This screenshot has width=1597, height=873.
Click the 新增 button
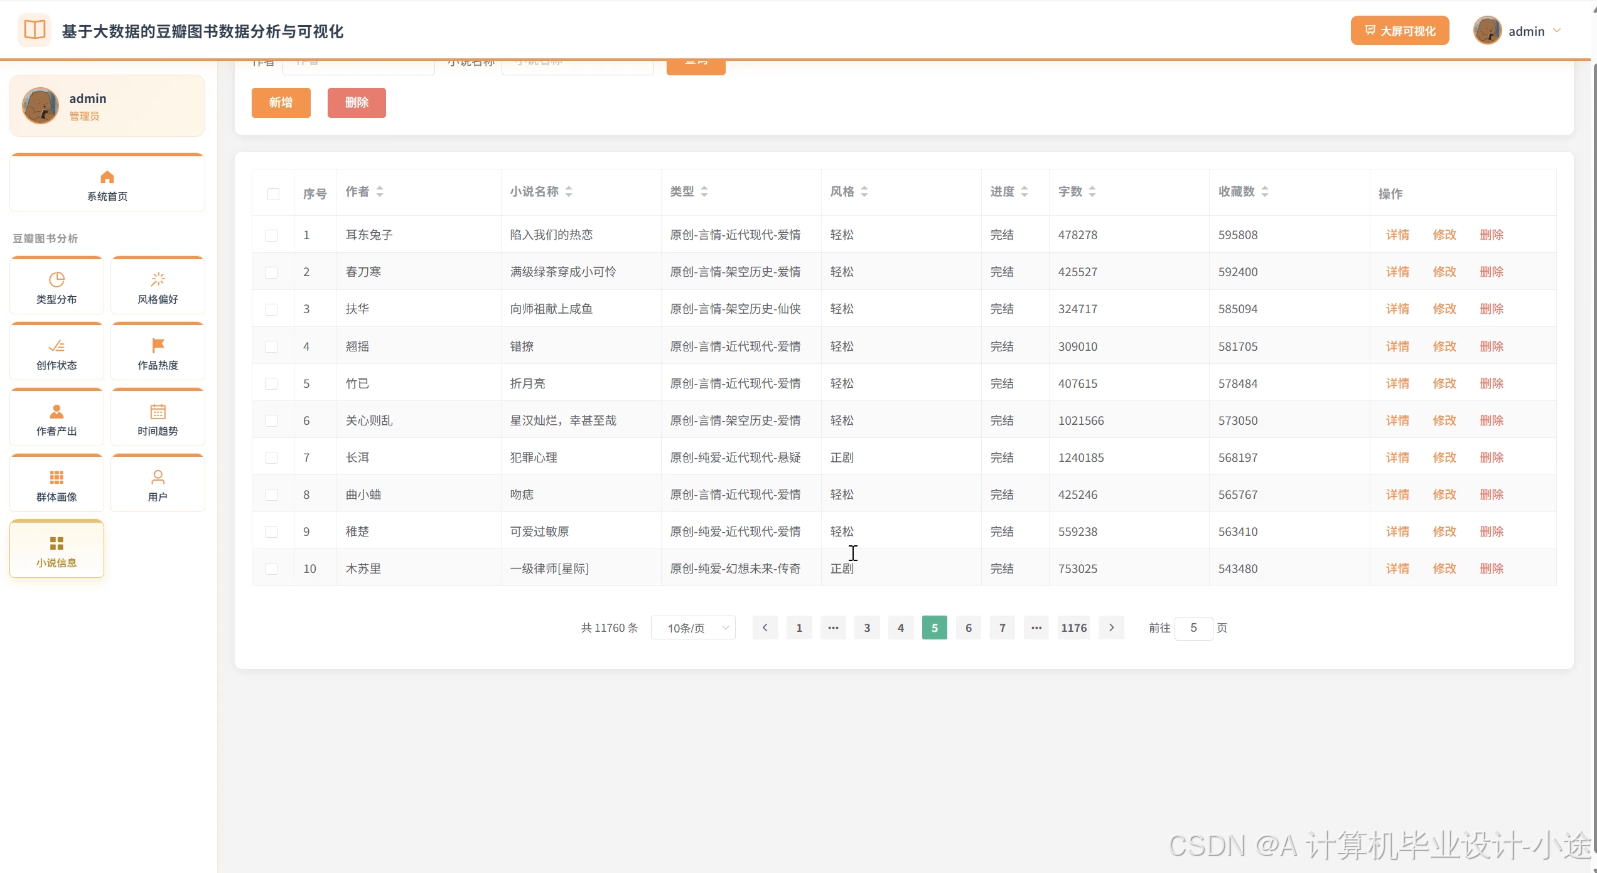point(281,103)
